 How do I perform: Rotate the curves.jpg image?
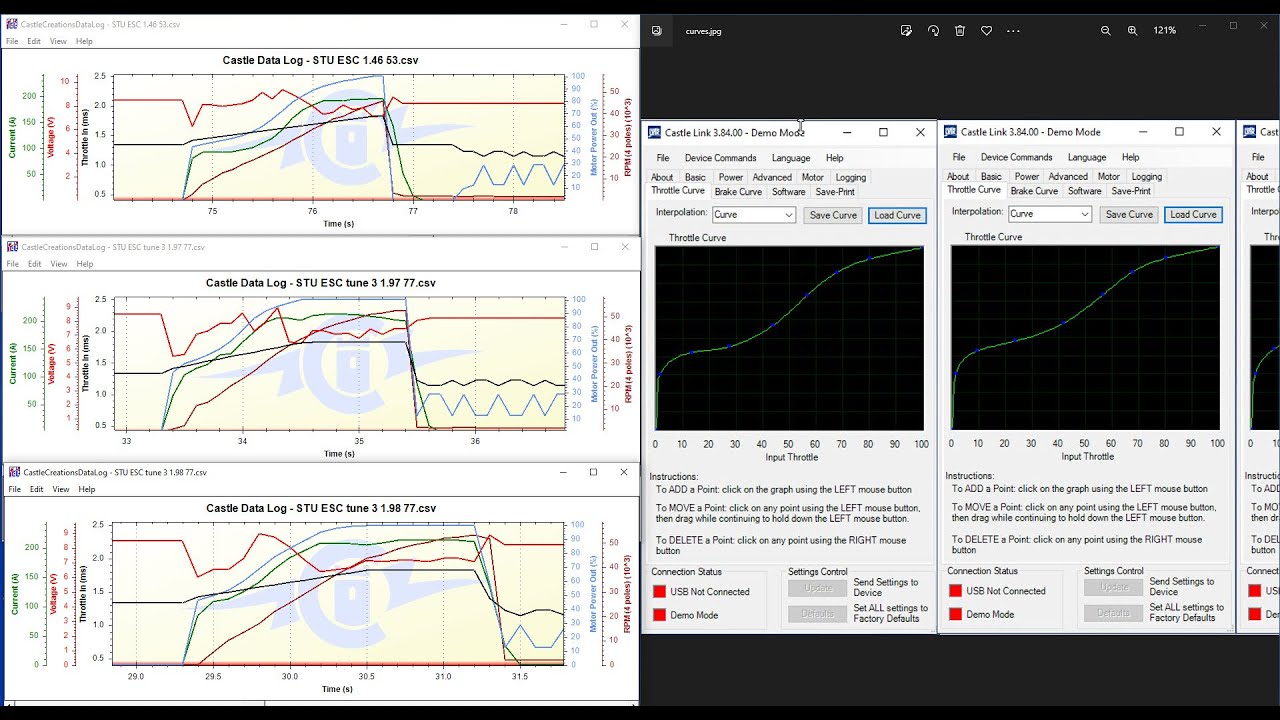click(x=933, y=31)
